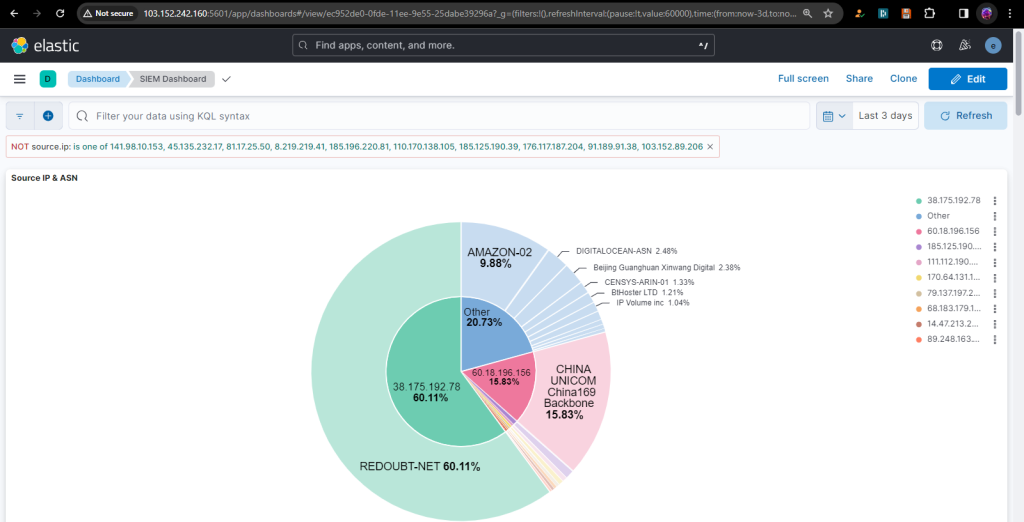Open the browser extensions puzzle icon
Image resolution: width=1024 pixels, height=522 pixels.
pos(929,13)
